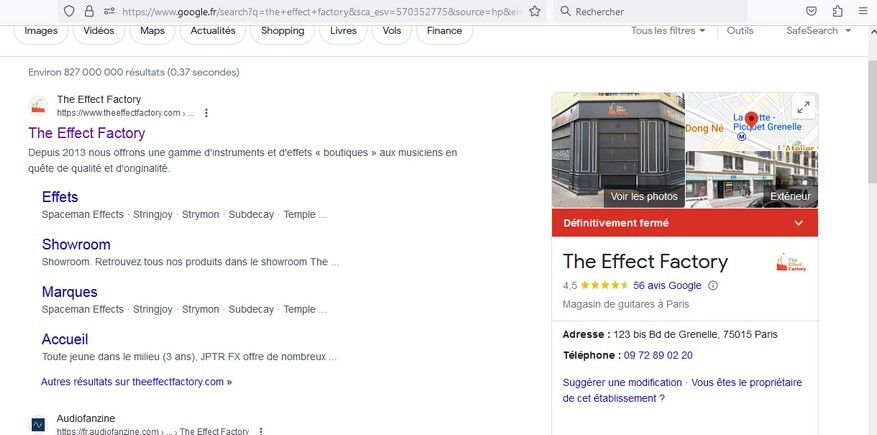
Task: Open the Showroom sitelink
Action: tap(76, 244)
